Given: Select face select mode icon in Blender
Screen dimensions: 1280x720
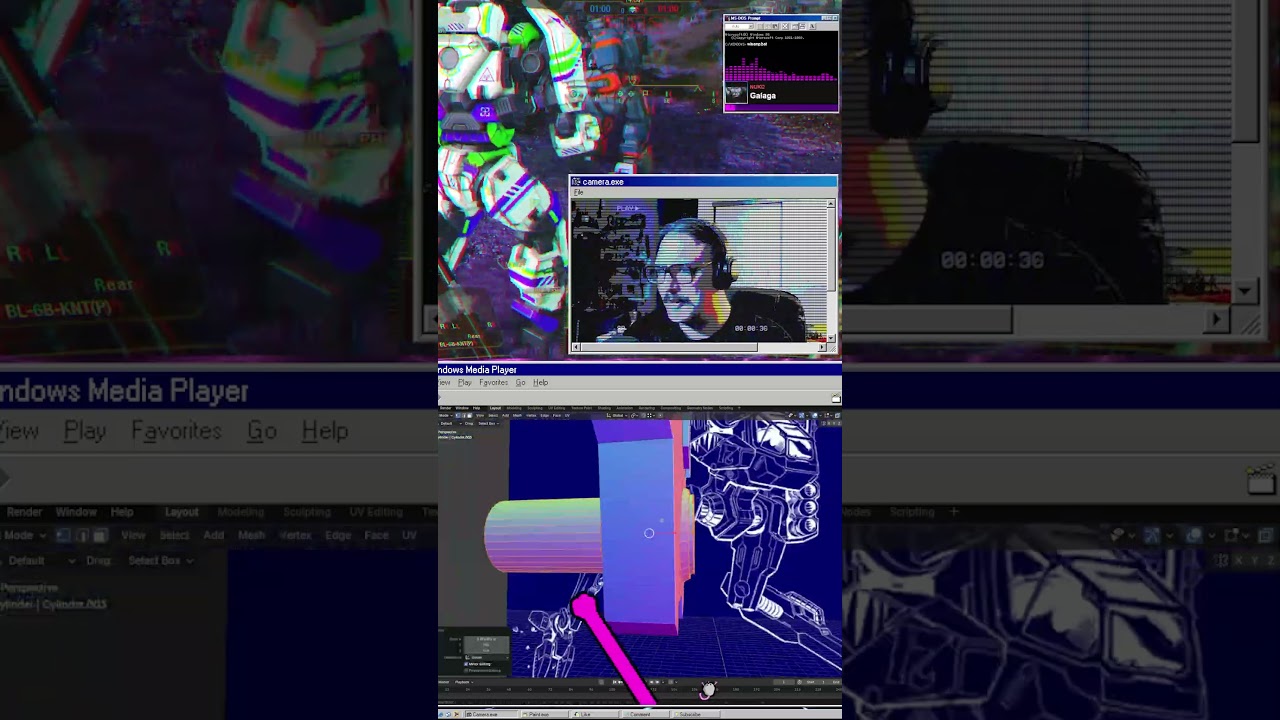Looking at the screenshot, I should click(x=470, y=415).
